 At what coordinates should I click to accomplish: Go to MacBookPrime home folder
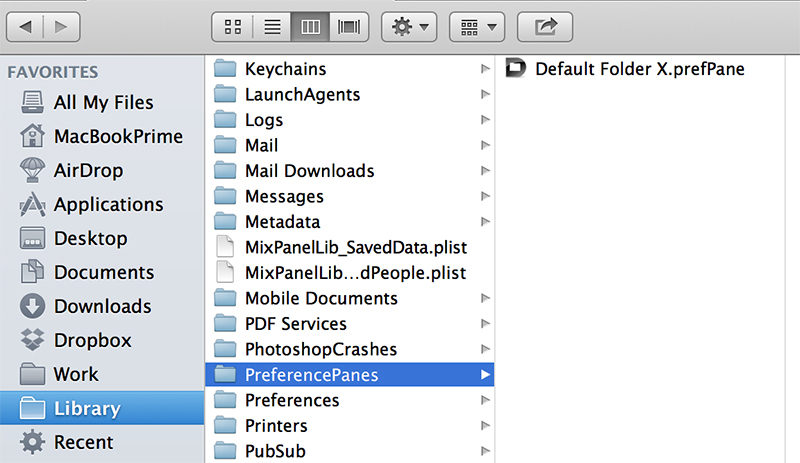(102, 136)
